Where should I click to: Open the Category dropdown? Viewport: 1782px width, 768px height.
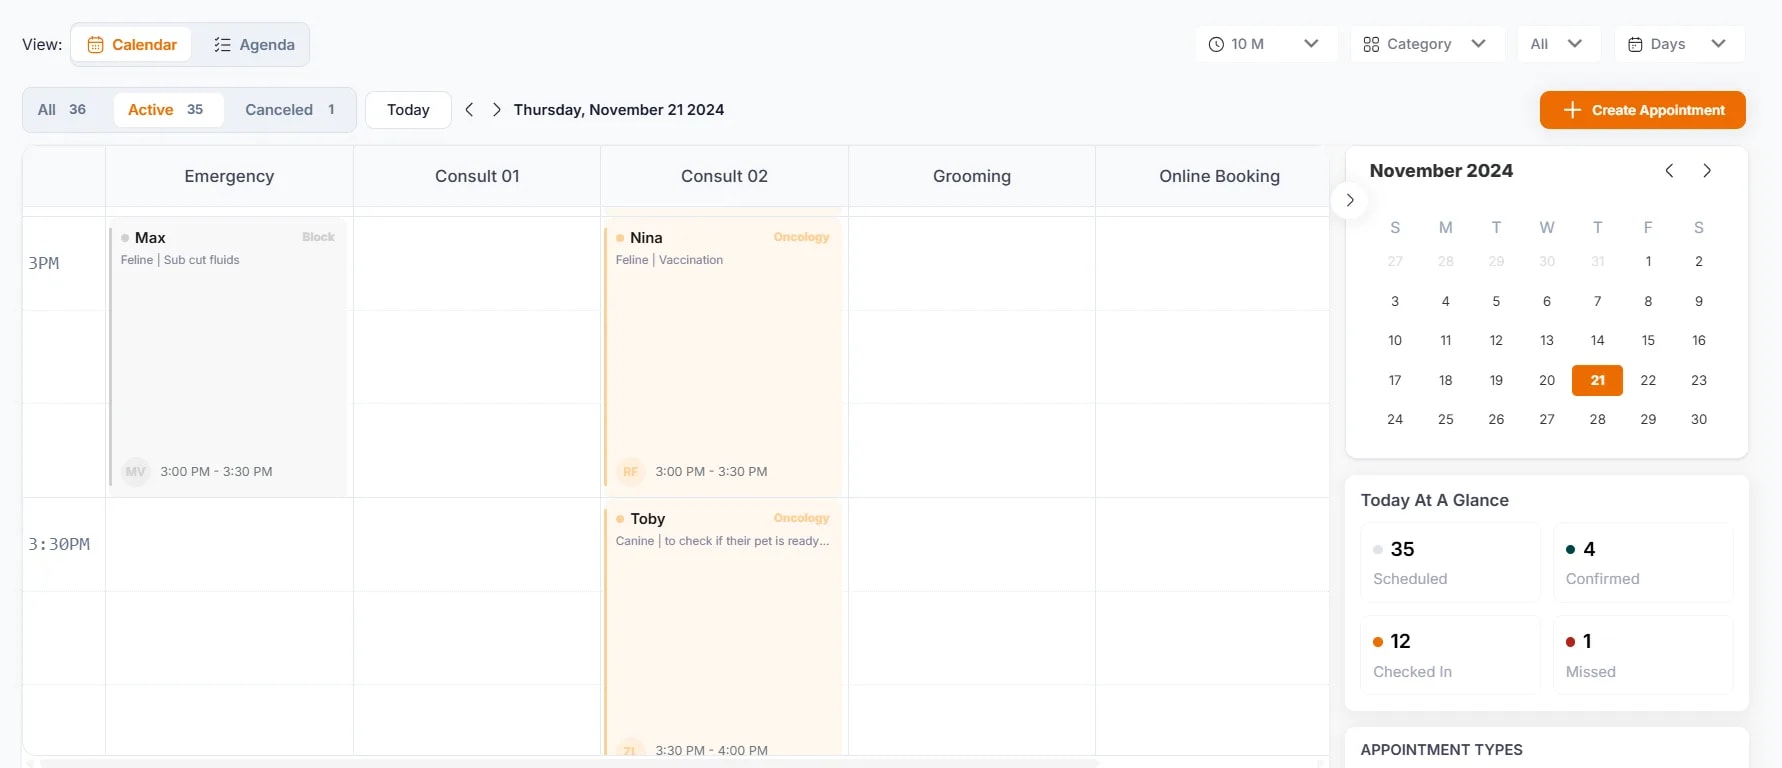tap(1426, 44)
